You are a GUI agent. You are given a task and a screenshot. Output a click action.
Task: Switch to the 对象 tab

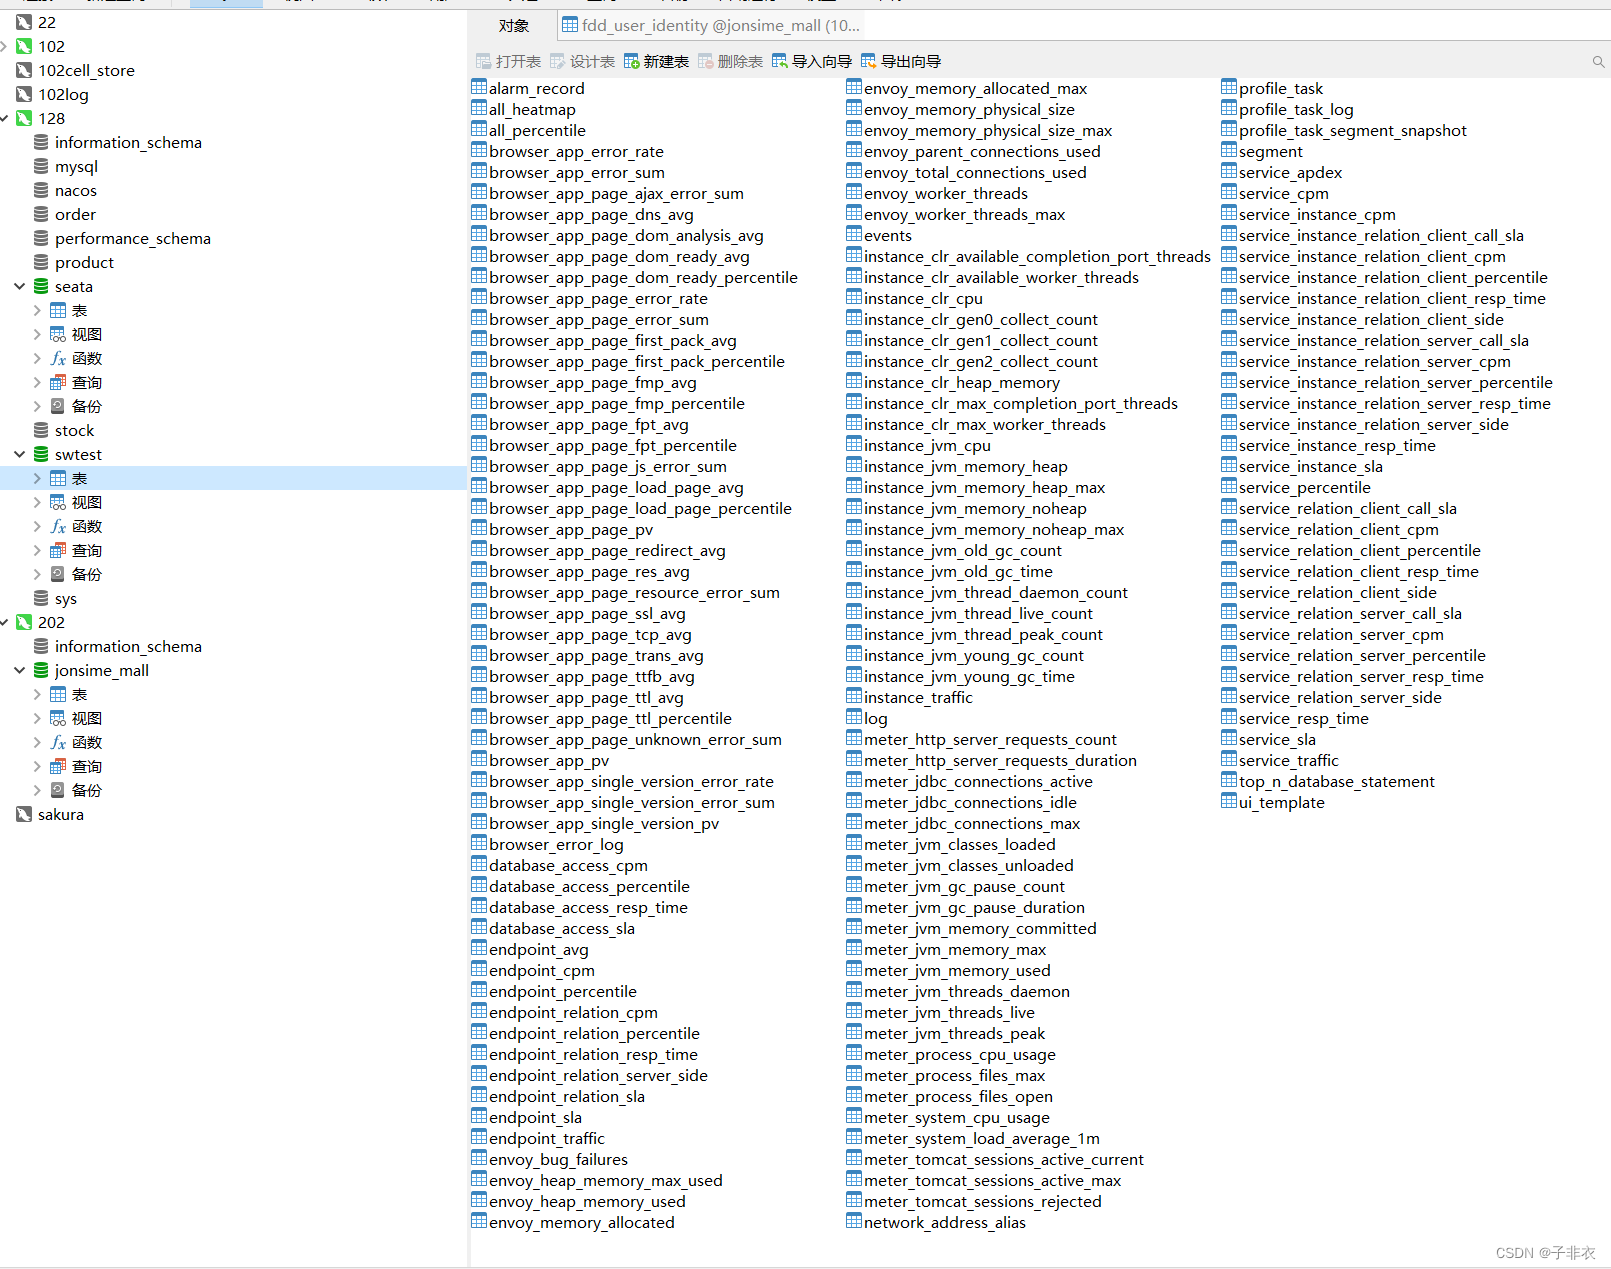(514, 26)
